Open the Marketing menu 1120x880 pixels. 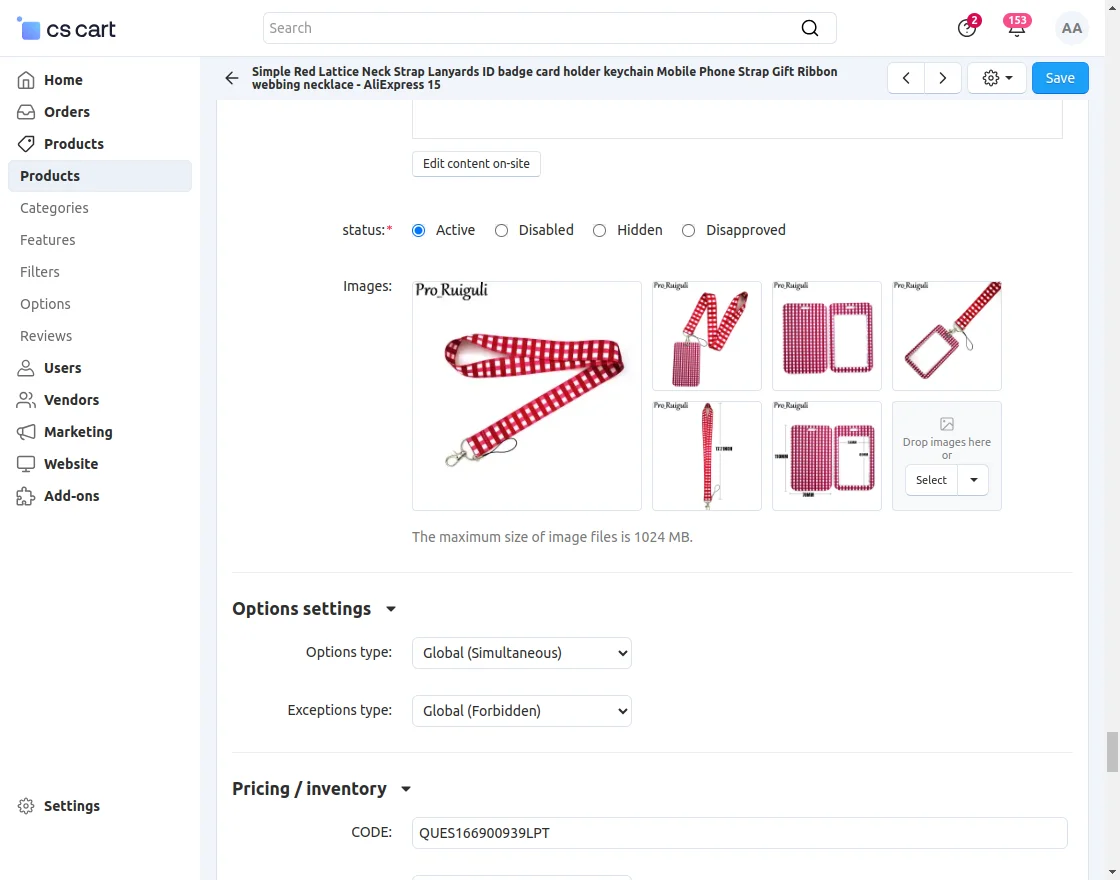78,432
